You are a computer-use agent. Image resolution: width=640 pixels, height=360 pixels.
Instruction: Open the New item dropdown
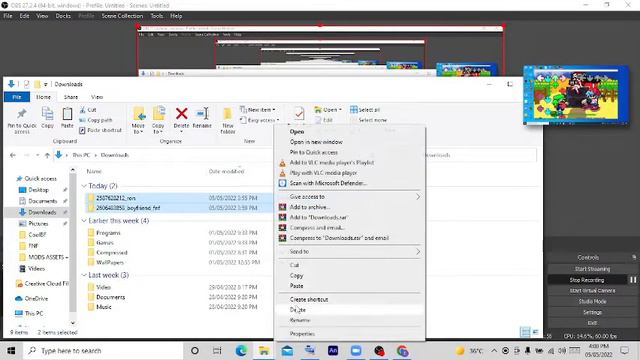258,110
